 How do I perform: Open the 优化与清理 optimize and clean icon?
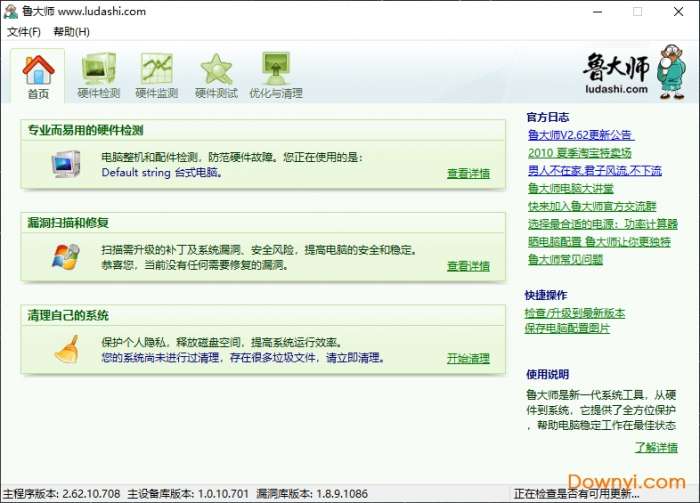(276, 69)
